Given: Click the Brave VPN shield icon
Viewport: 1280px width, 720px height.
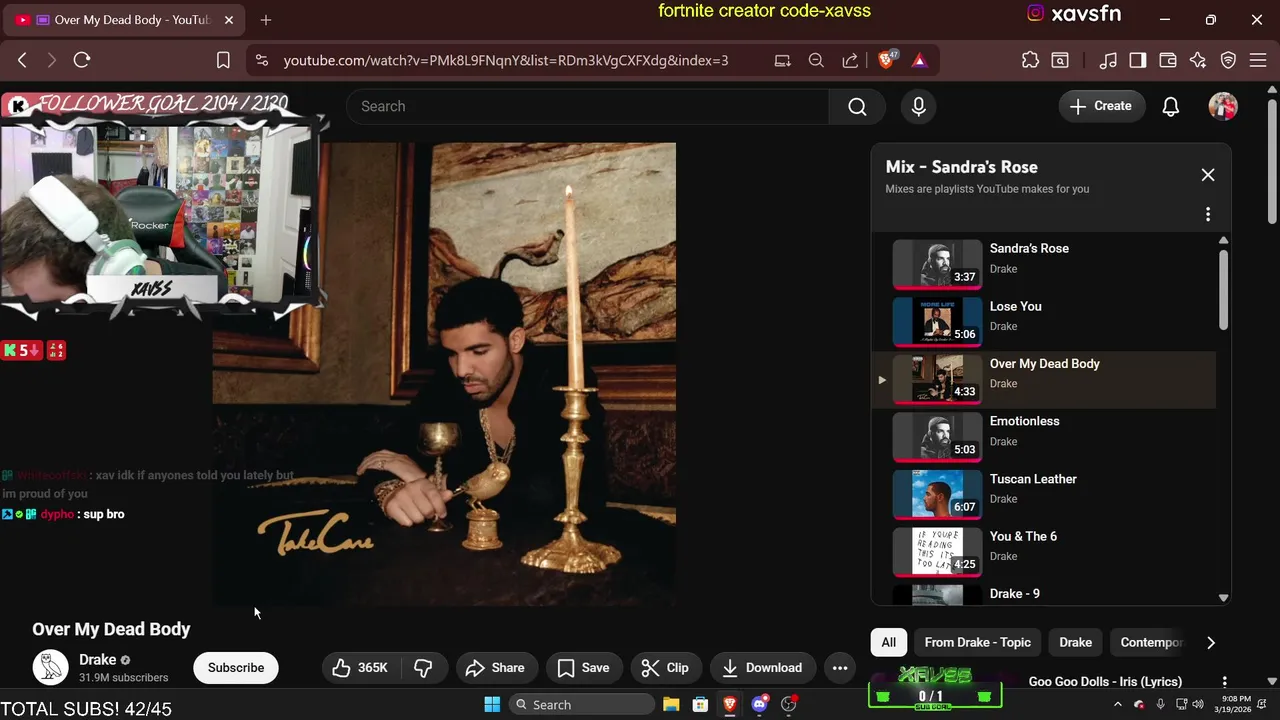Looking at the screenshot, I should (x=1229, y=60).
